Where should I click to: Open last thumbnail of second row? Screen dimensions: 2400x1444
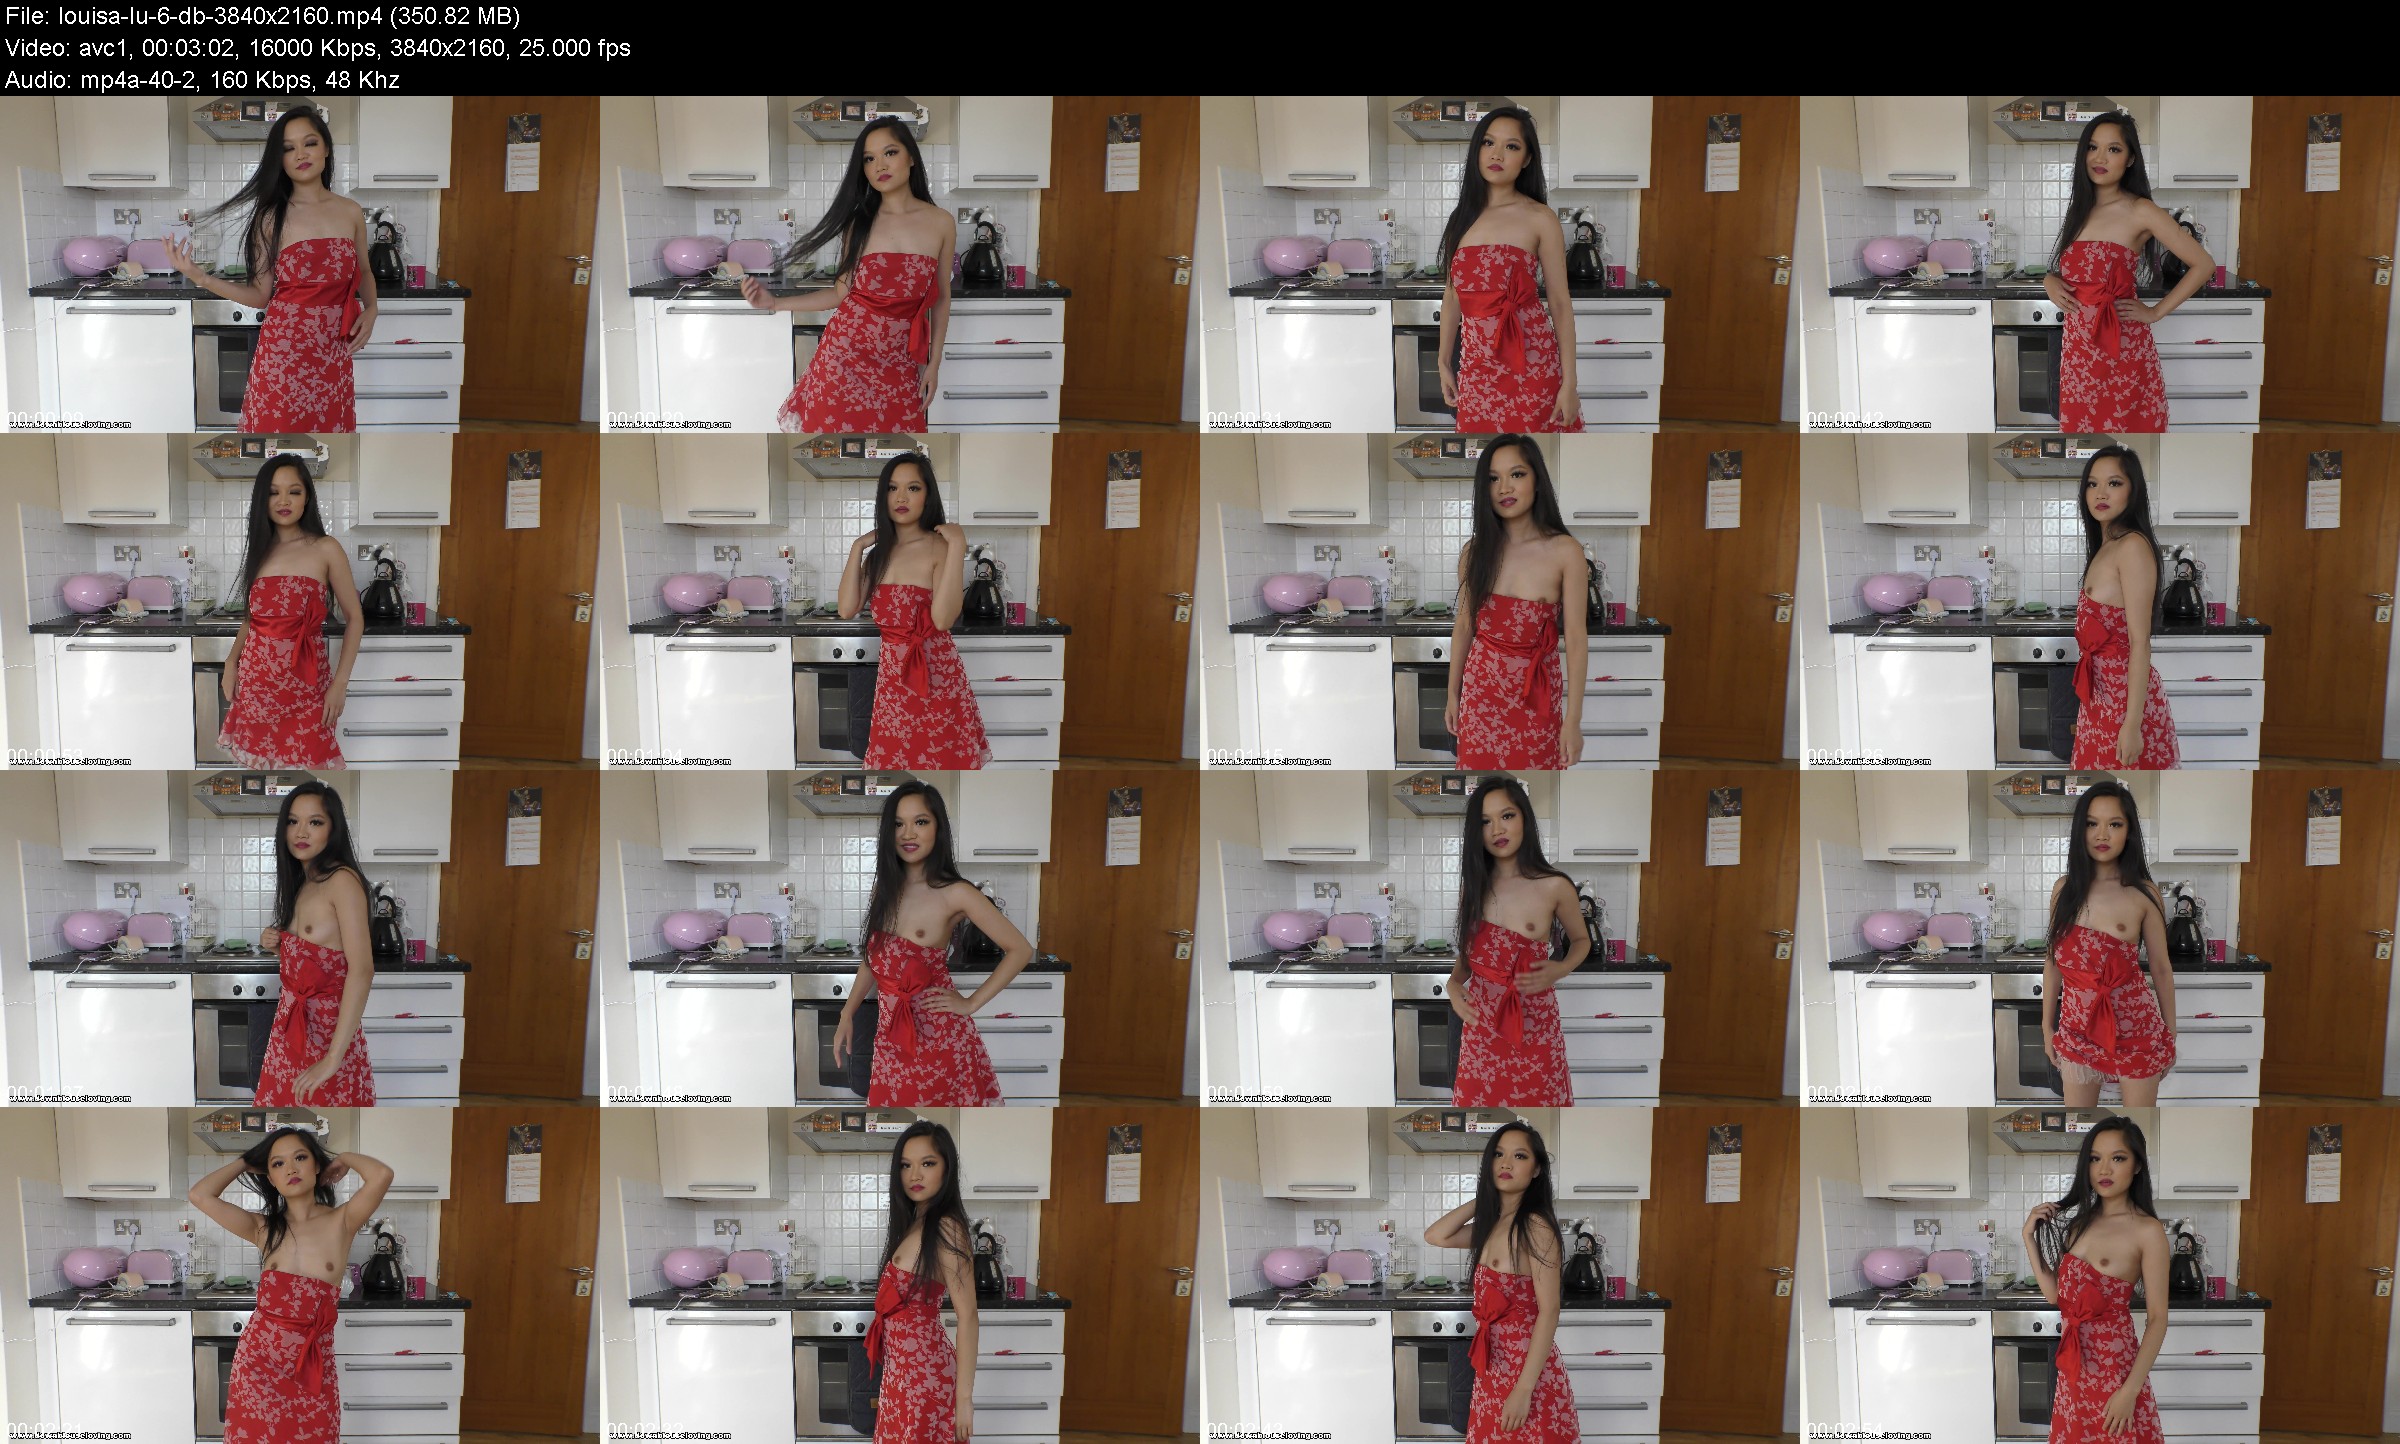pos(2100,601)
